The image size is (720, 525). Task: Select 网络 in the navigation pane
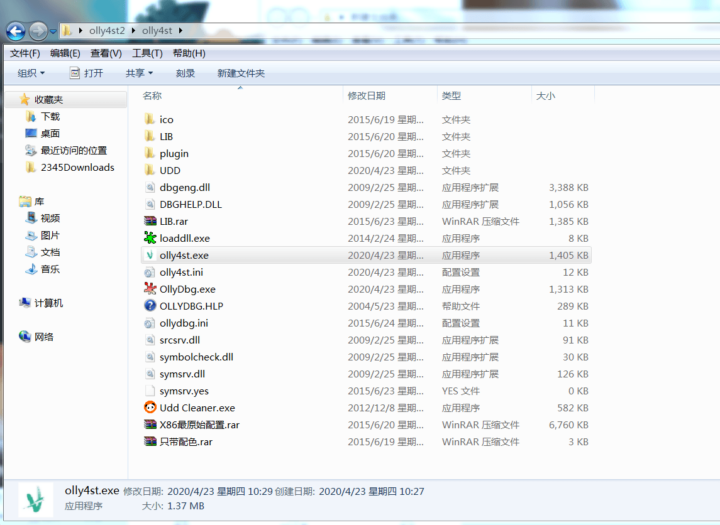click(x=44, y=337)
